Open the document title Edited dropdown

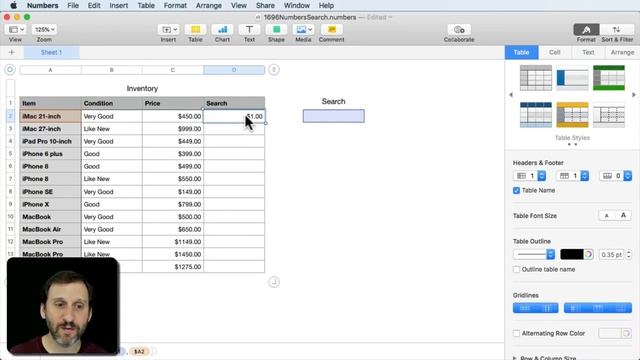tap(380, 17)
